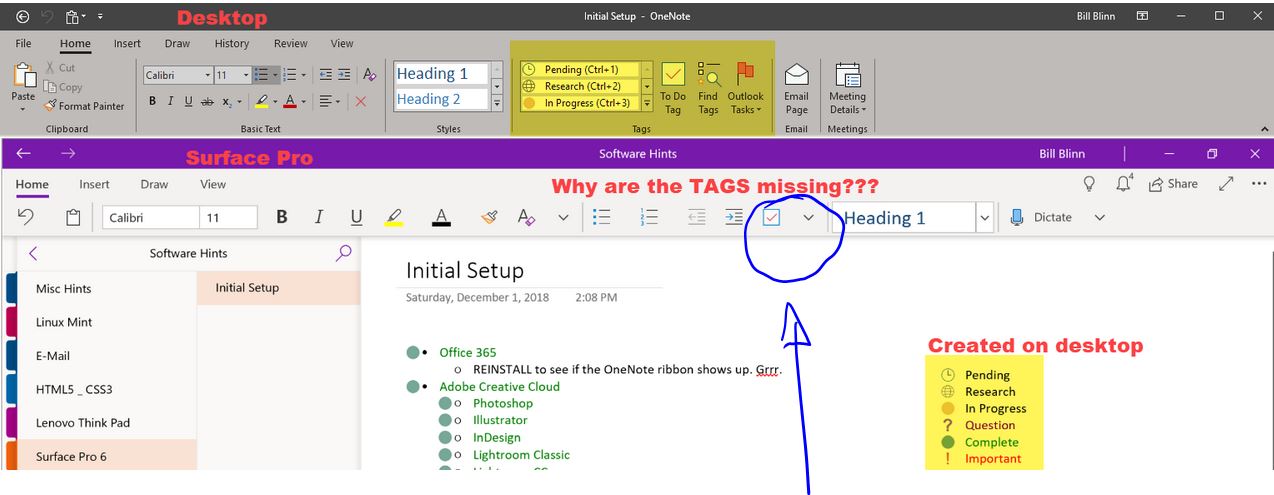
Task: Apply Heading 2 style in desktop Styles
Action: (441, 99)
